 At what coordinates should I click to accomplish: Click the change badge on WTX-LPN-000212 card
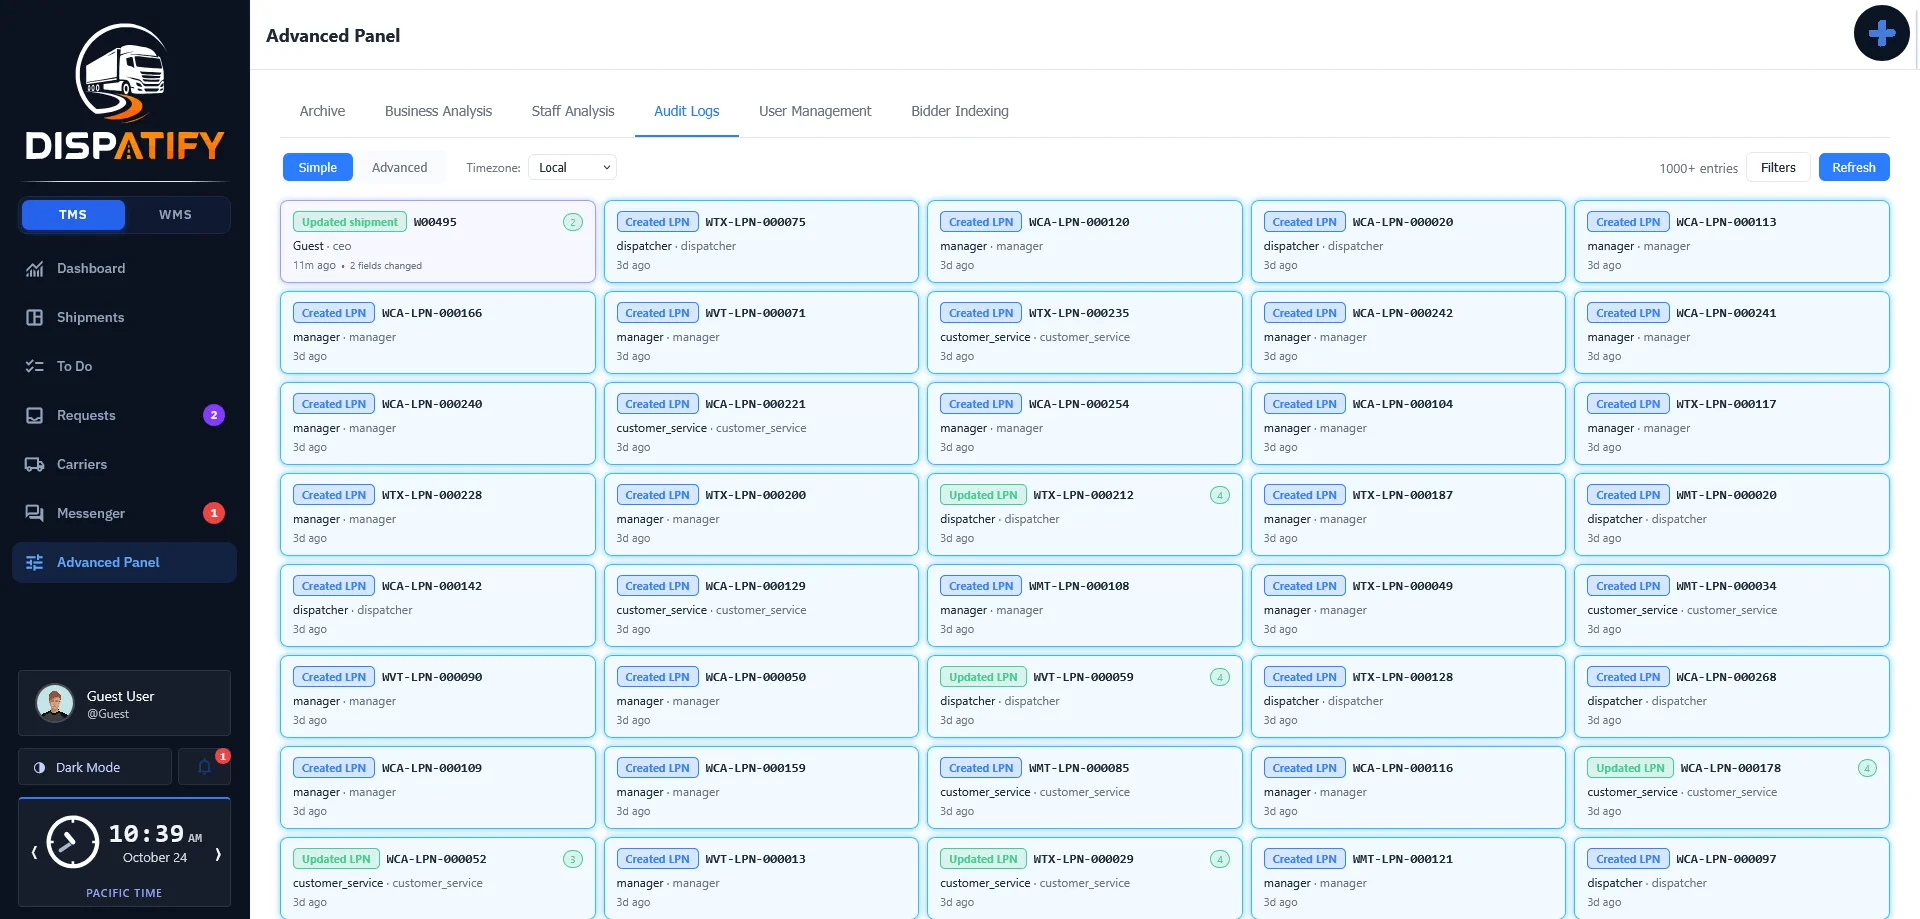click(1220, 495)
